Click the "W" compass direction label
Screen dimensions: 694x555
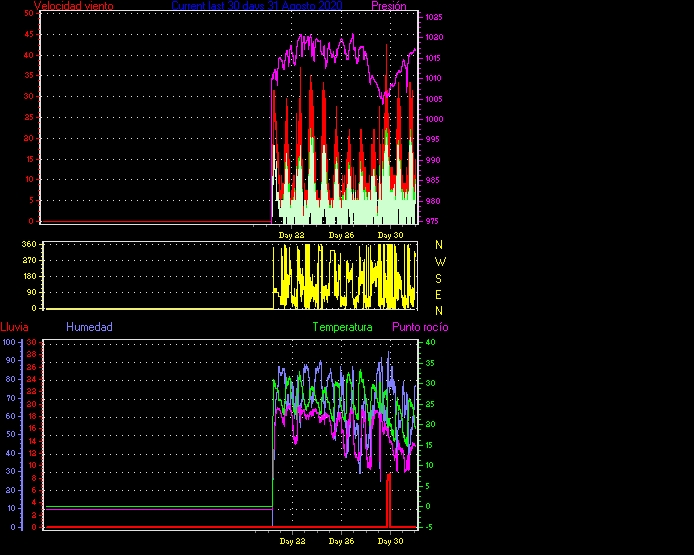[x=440, y=262]
